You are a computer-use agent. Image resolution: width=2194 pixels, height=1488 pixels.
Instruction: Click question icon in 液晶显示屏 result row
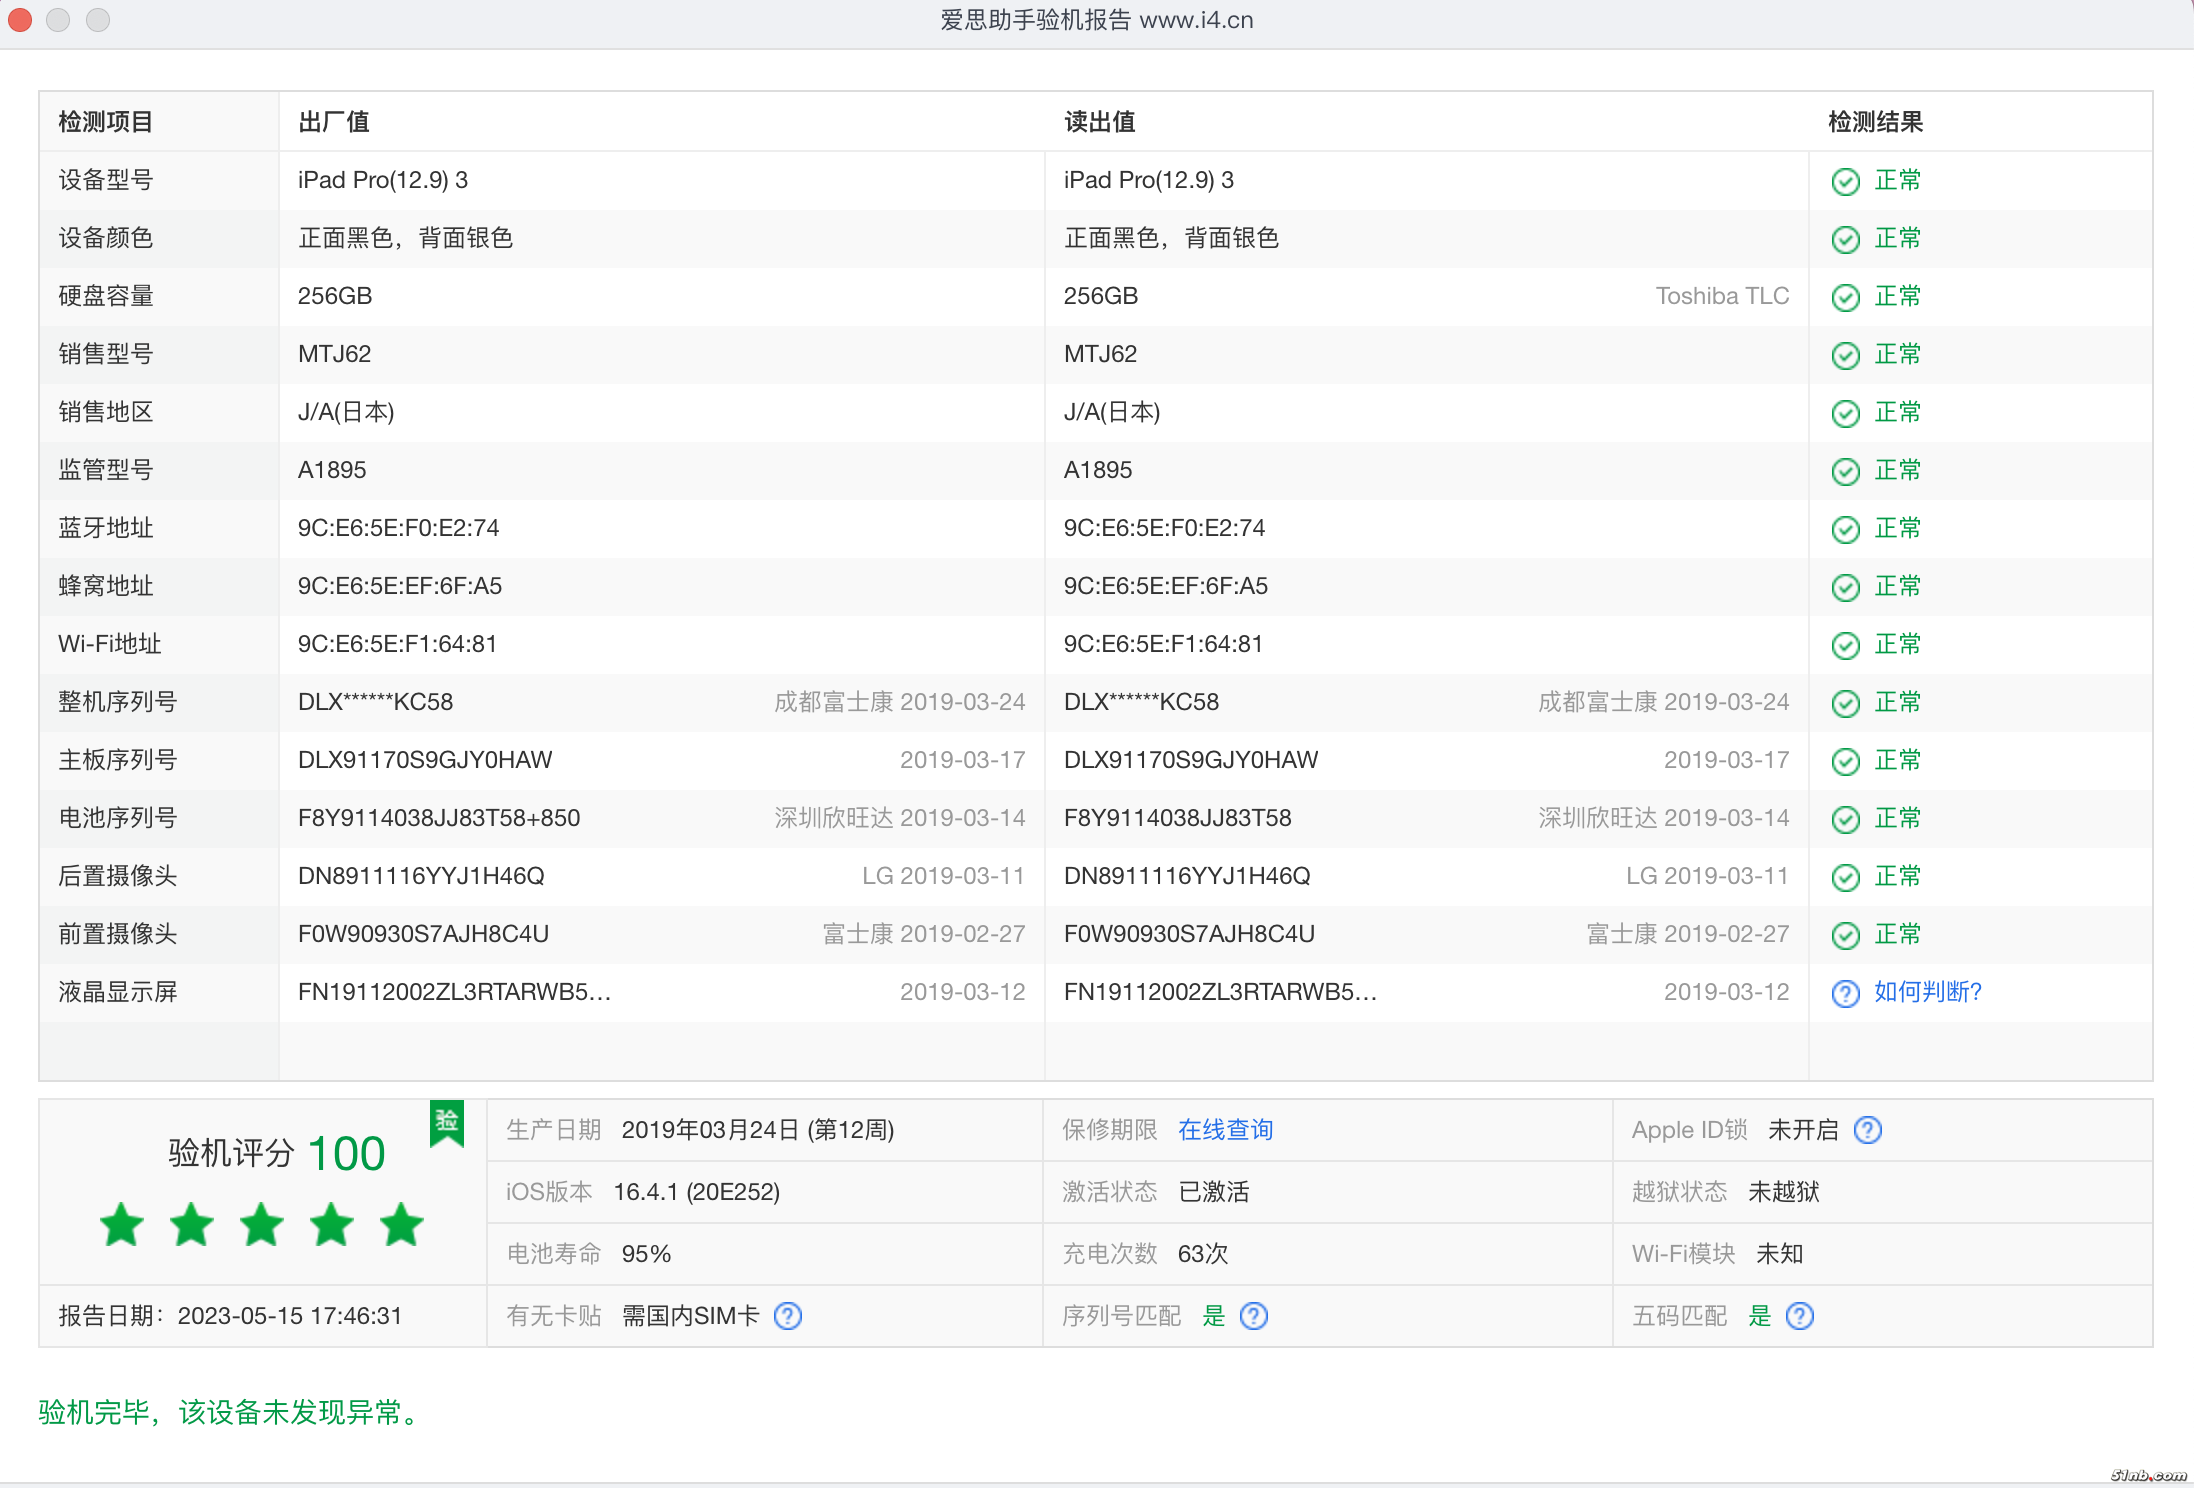coord(1845,993)
